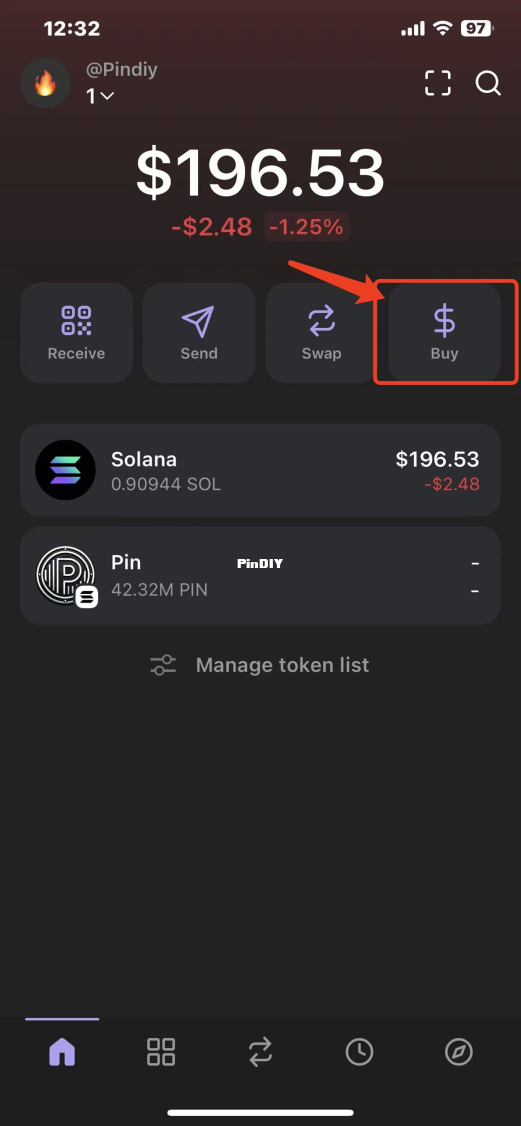The image size is (521, 1126).
Task: Open the compass Explore tab
Action: tap(459, 1053)
